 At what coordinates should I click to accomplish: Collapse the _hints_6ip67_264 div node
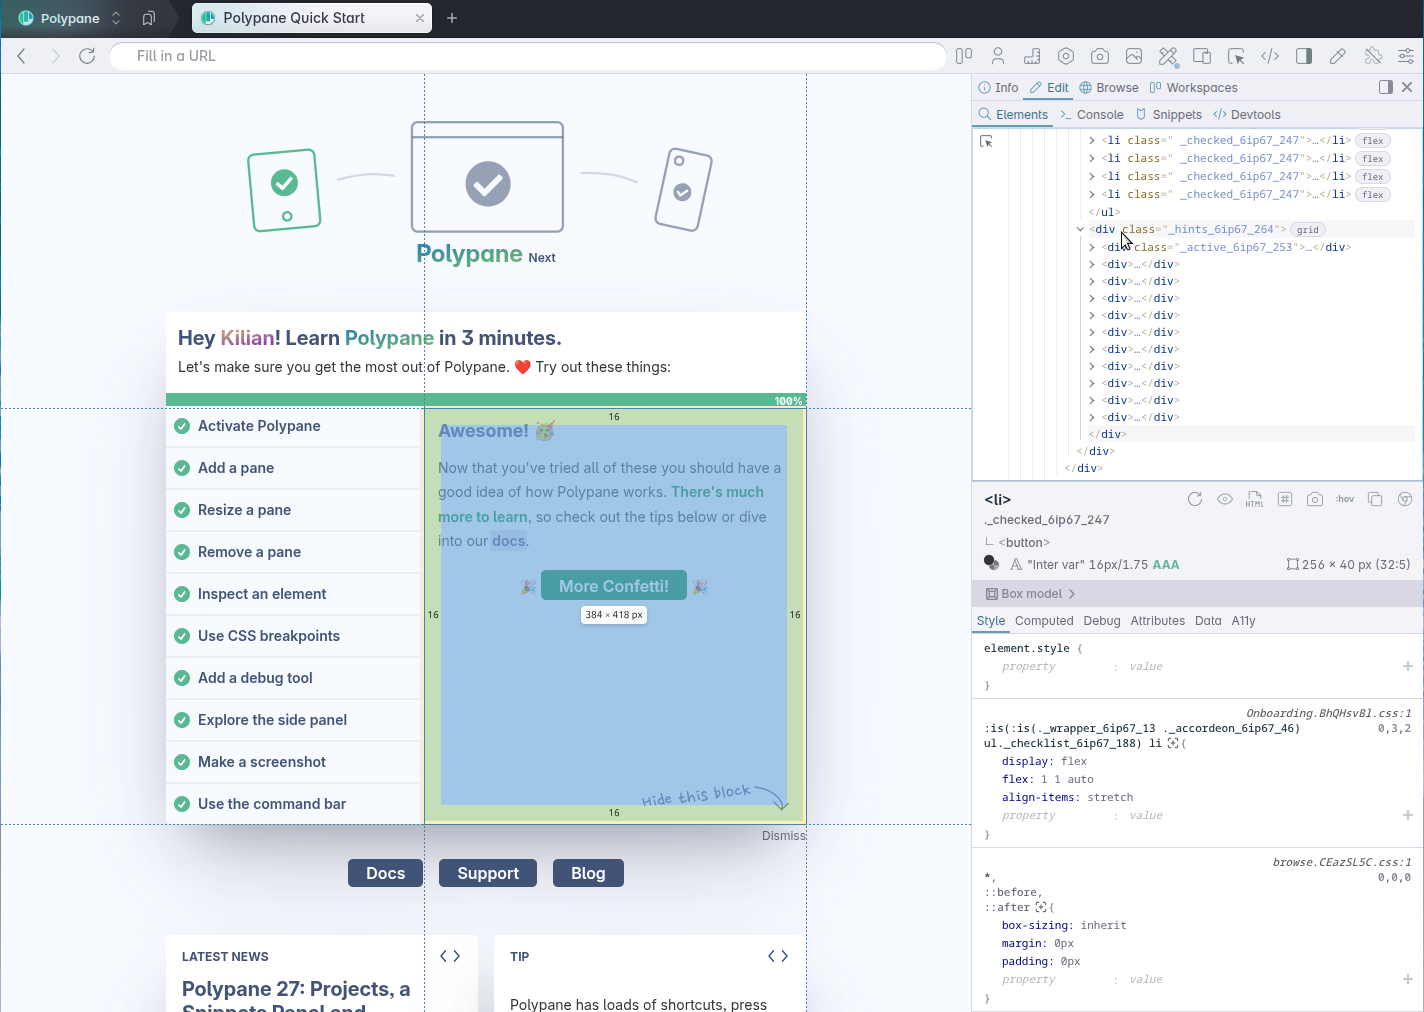click(x=1081, y=230)
